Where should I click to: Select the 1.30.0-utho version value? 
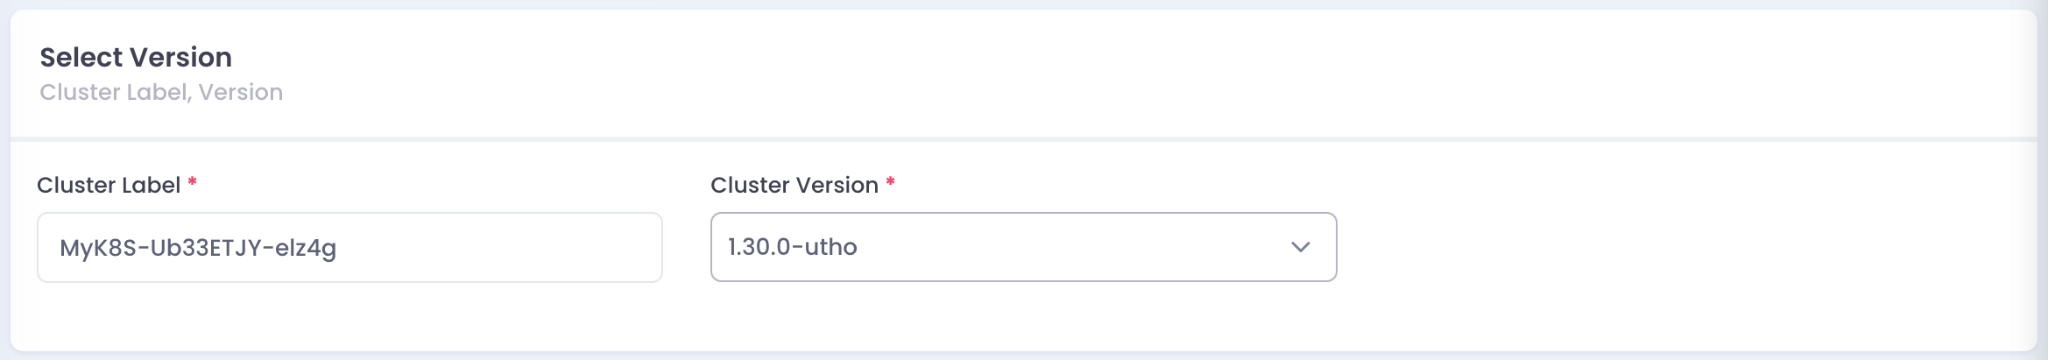(x=792, y=247)
